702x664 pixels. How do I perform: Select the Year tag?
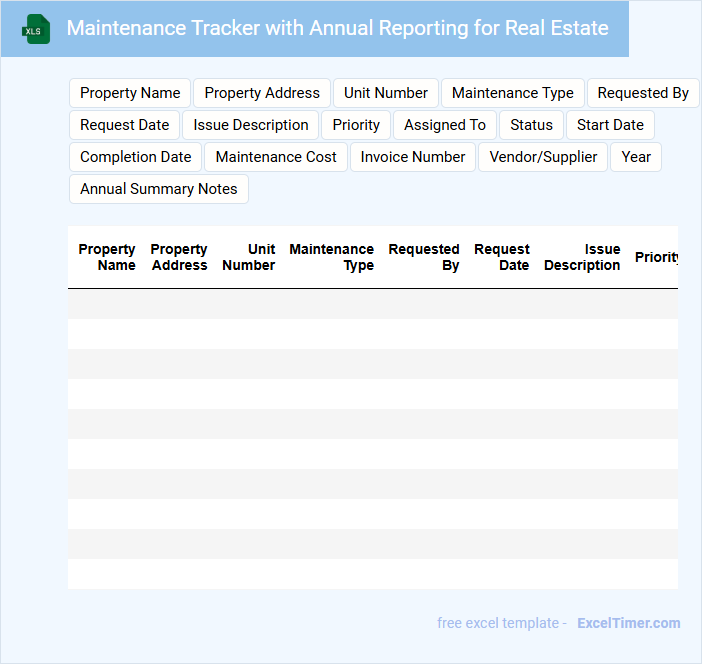[x=636, y=157]
